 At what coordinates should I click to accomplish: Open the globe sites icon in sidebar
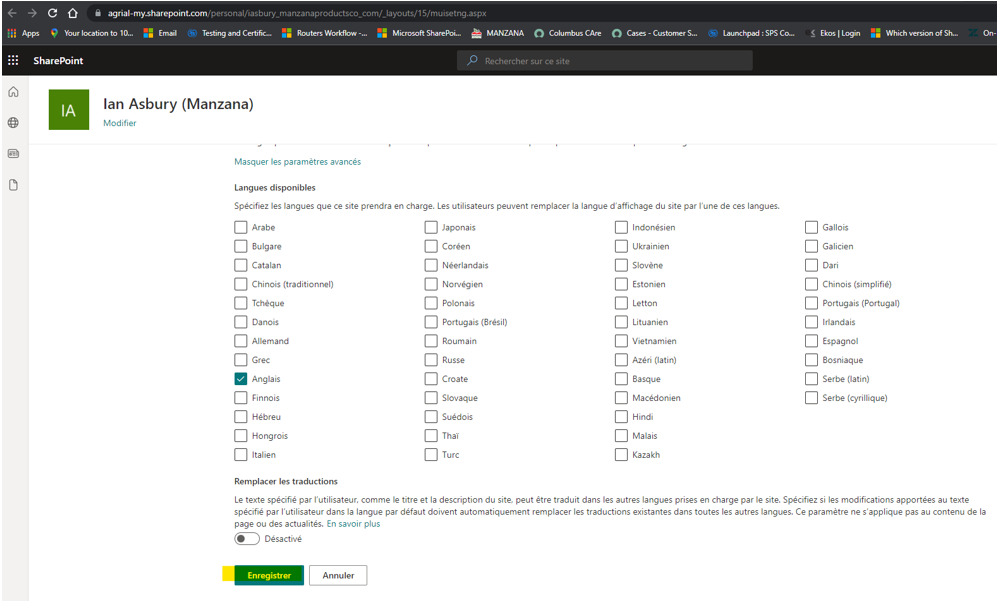[x=13, y=123]
